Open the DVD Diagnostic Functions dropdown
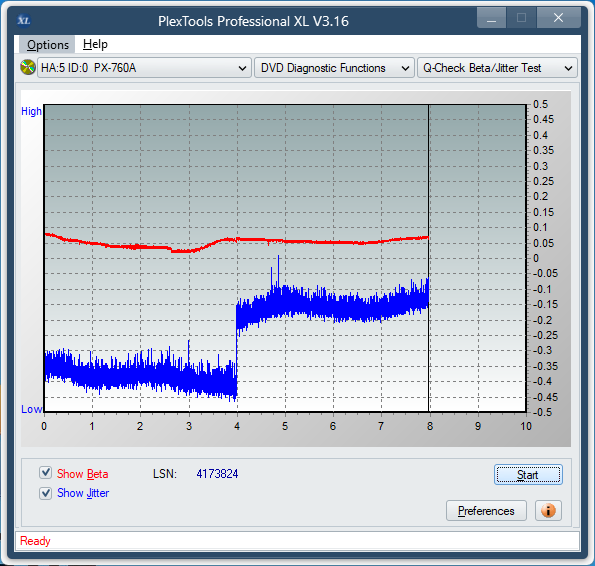595x566 pixels. point(334,68)
